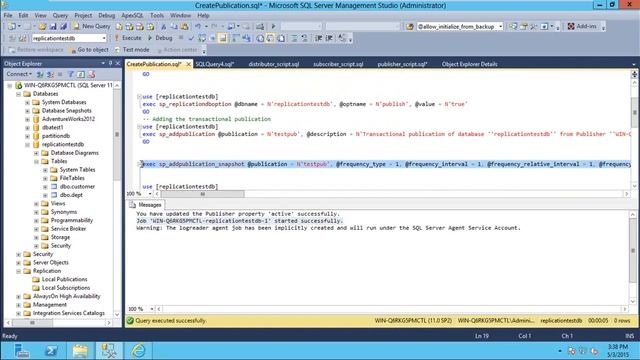
Task: Select the Local Subscriptions folder
Action: [x=66, y=288]
